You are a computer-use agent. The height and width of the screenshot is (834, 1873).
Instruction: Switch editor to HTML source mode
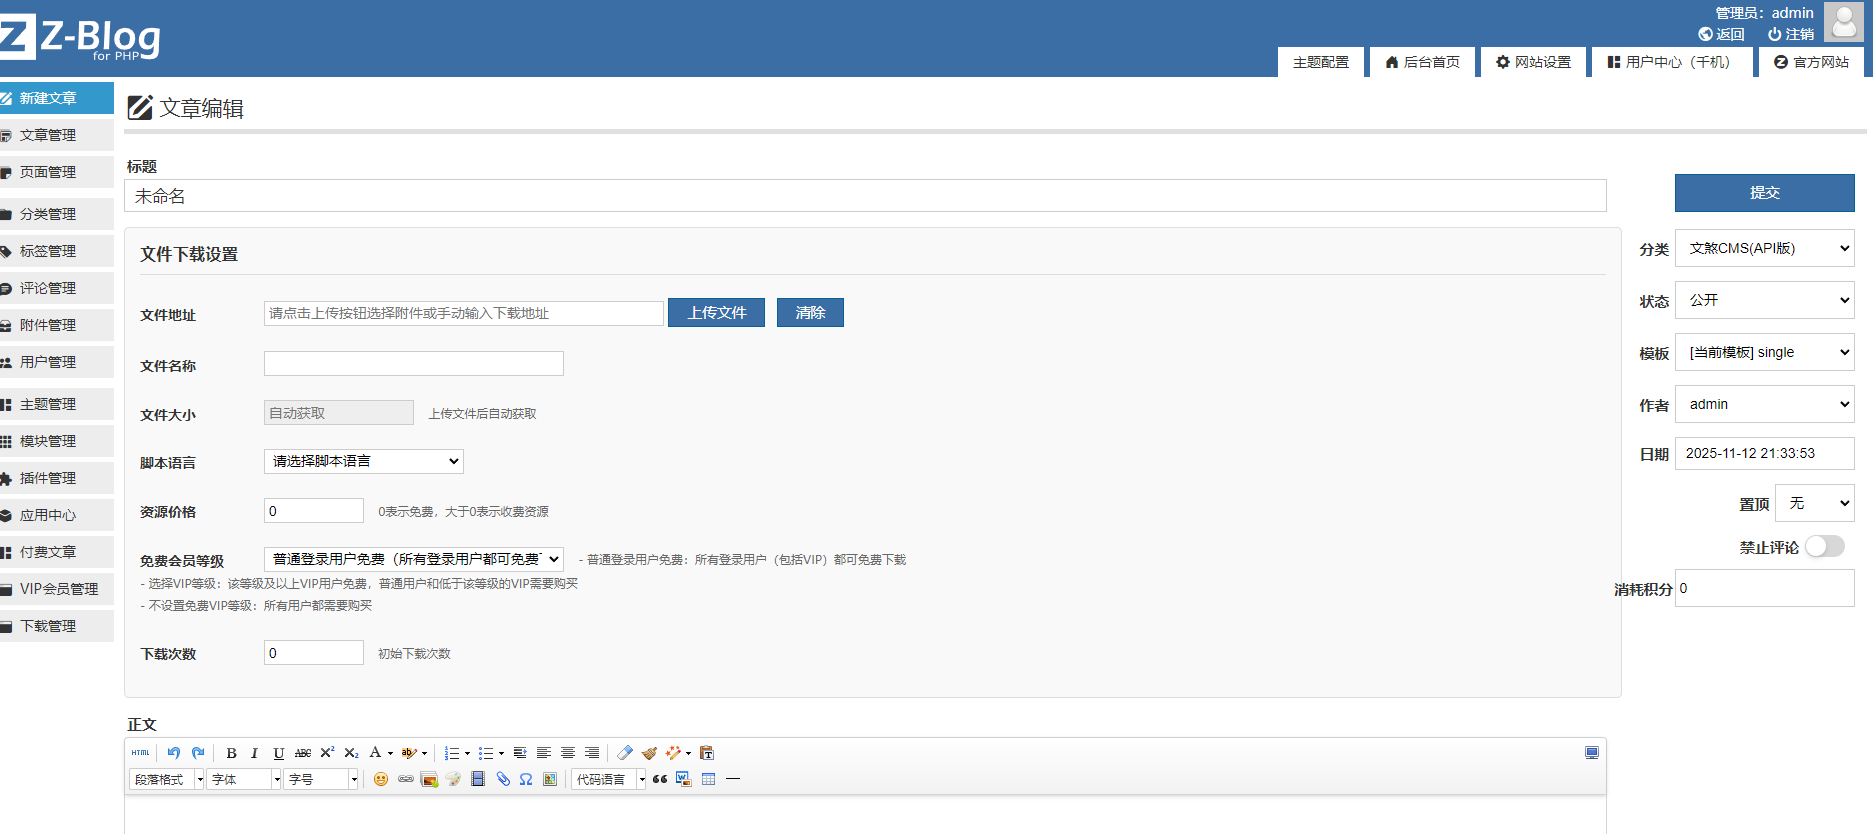pyautogui.click(x=140, y=753)
